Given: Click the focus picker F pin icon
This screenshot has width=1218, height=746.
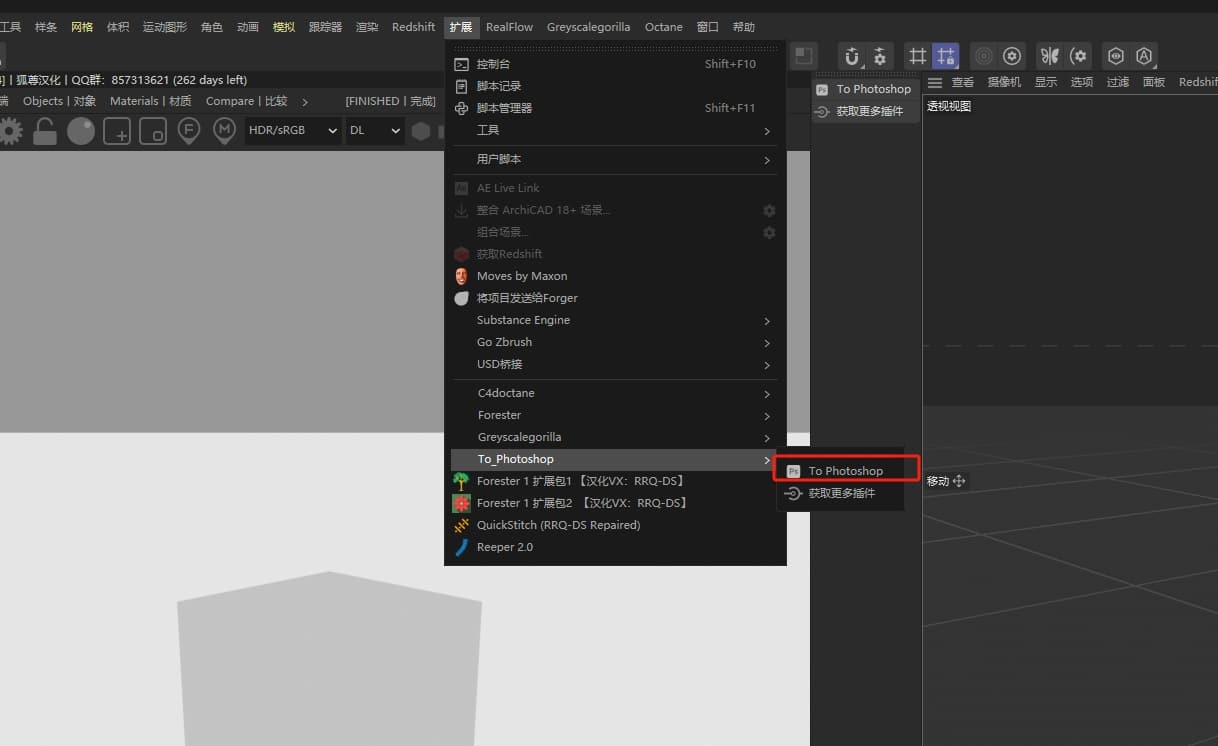Looking at the screenshot, I should click(x=189, y=130).
